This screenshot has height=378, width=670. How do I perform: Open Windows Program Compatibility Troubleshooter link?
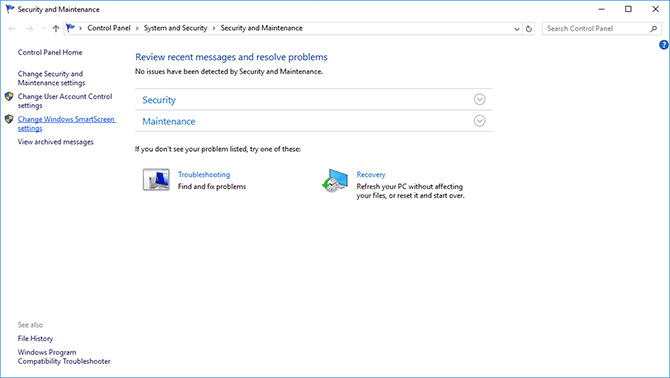(x=64, y=357)
